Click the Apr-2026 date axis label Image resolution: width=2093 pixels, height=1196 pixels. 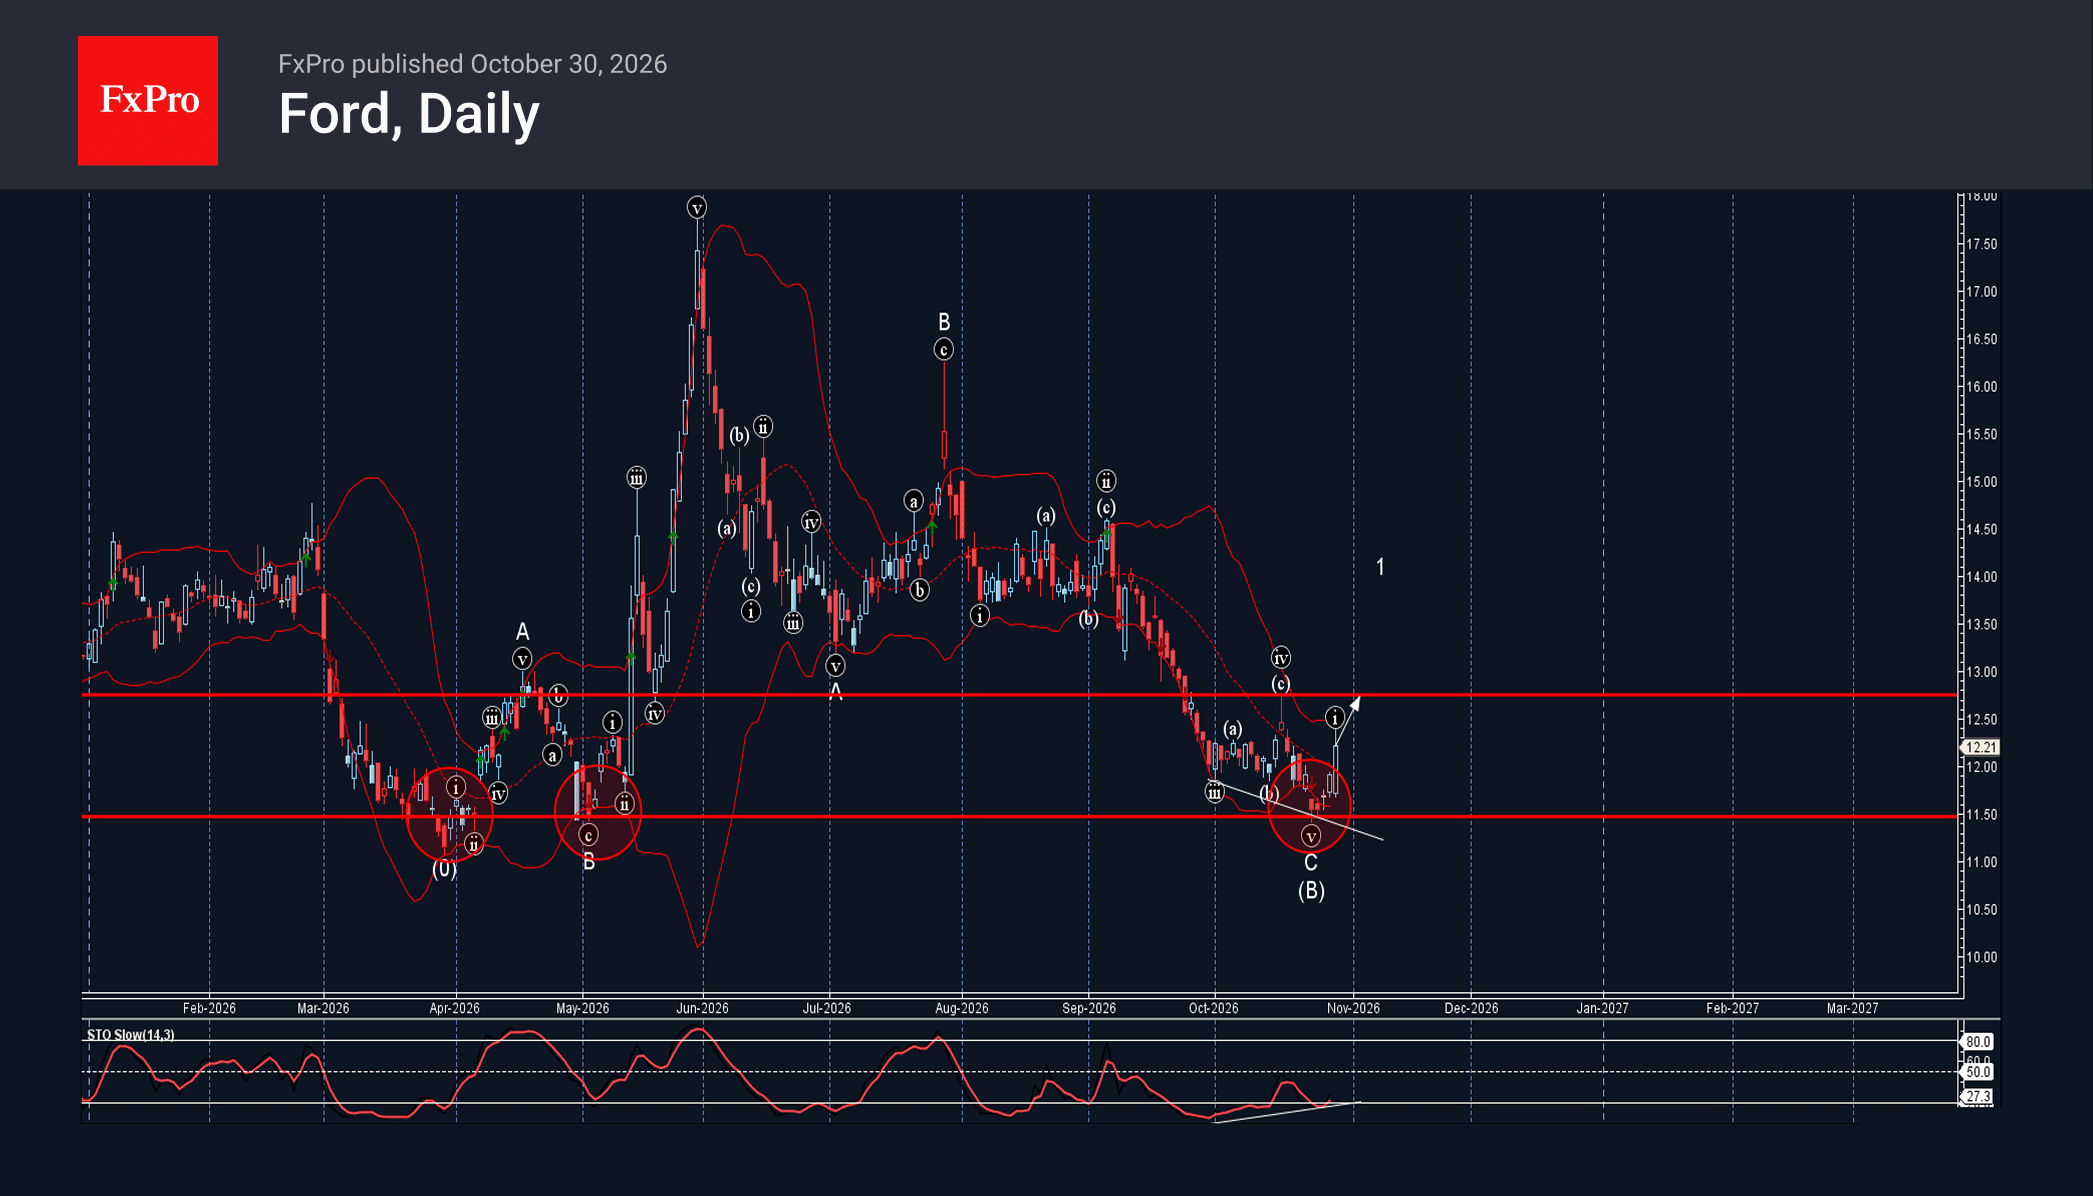coord(455,1008)
